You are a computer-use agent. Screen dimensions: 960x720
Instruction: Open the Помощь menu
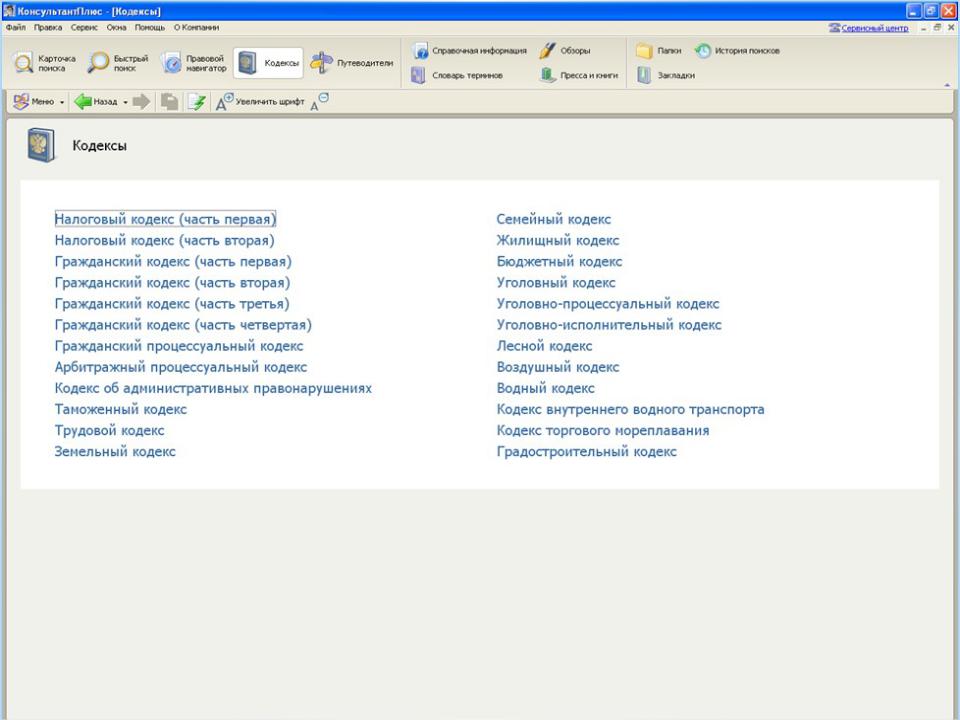click(x=150, y=28)
